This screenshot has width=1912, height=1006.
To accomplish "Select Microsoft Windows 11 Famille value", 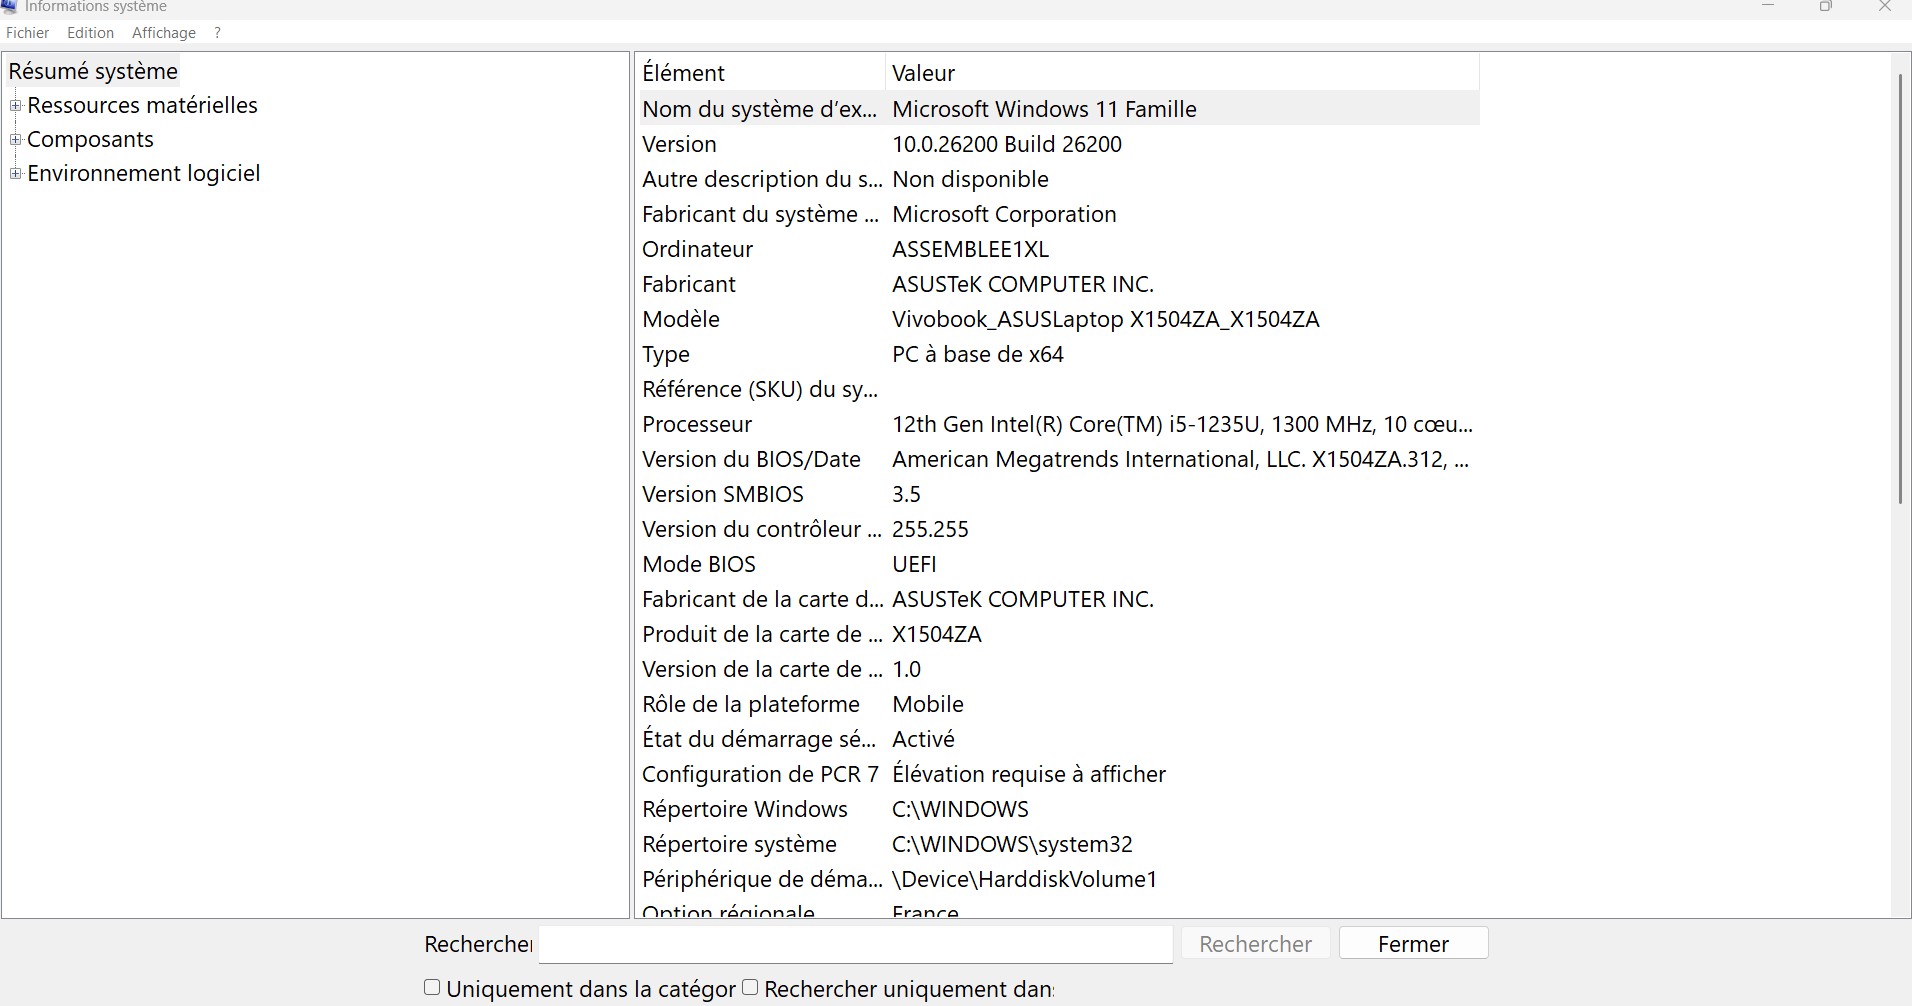I will (x=1044, y=109).
